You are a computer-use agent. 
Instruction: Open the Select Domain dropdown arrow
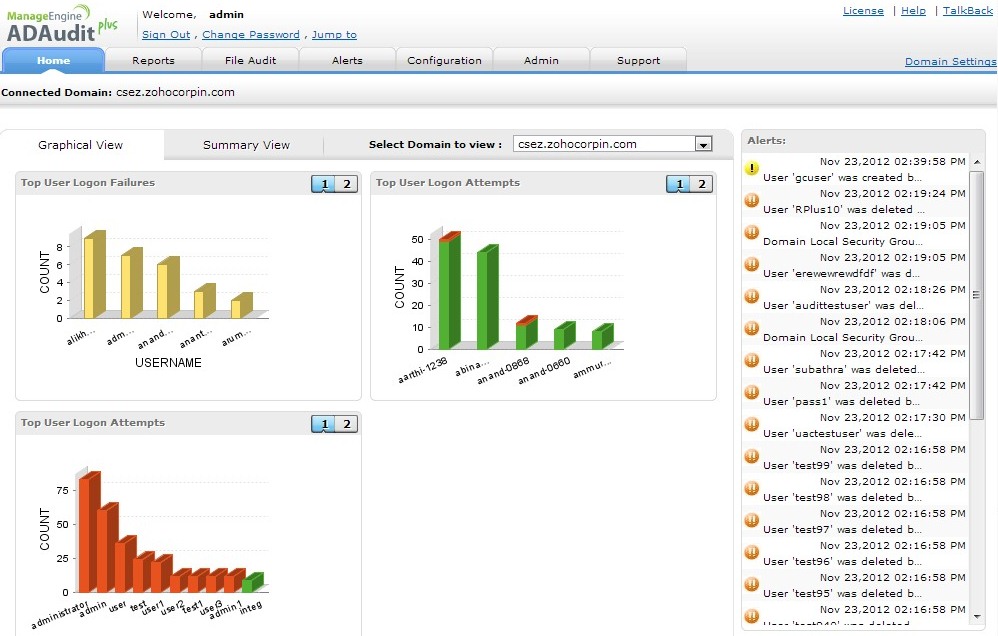(703, 145)
